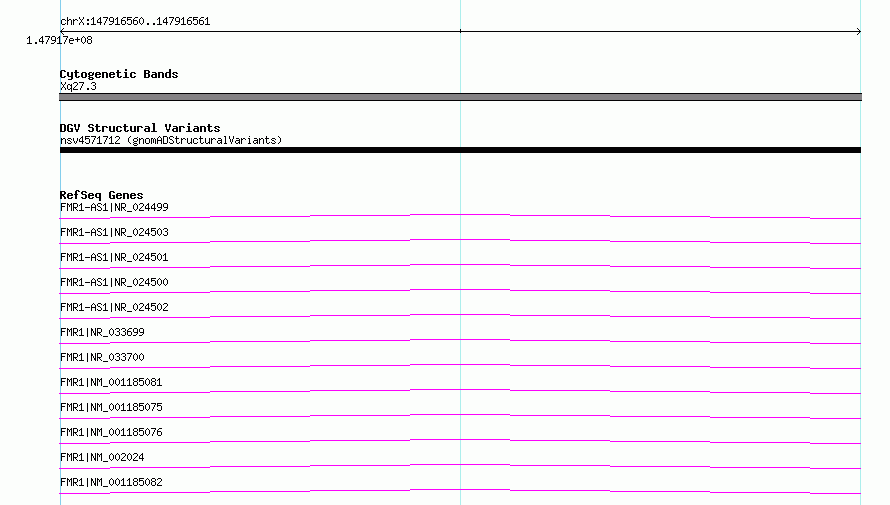Click the black nsv4571712 structural variant bar

(460, 150)
